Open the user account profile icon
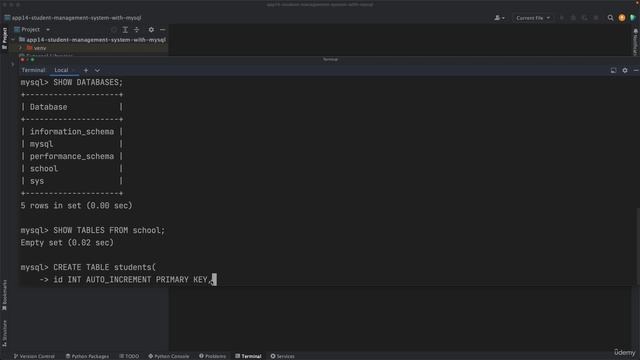 (499, 18)
